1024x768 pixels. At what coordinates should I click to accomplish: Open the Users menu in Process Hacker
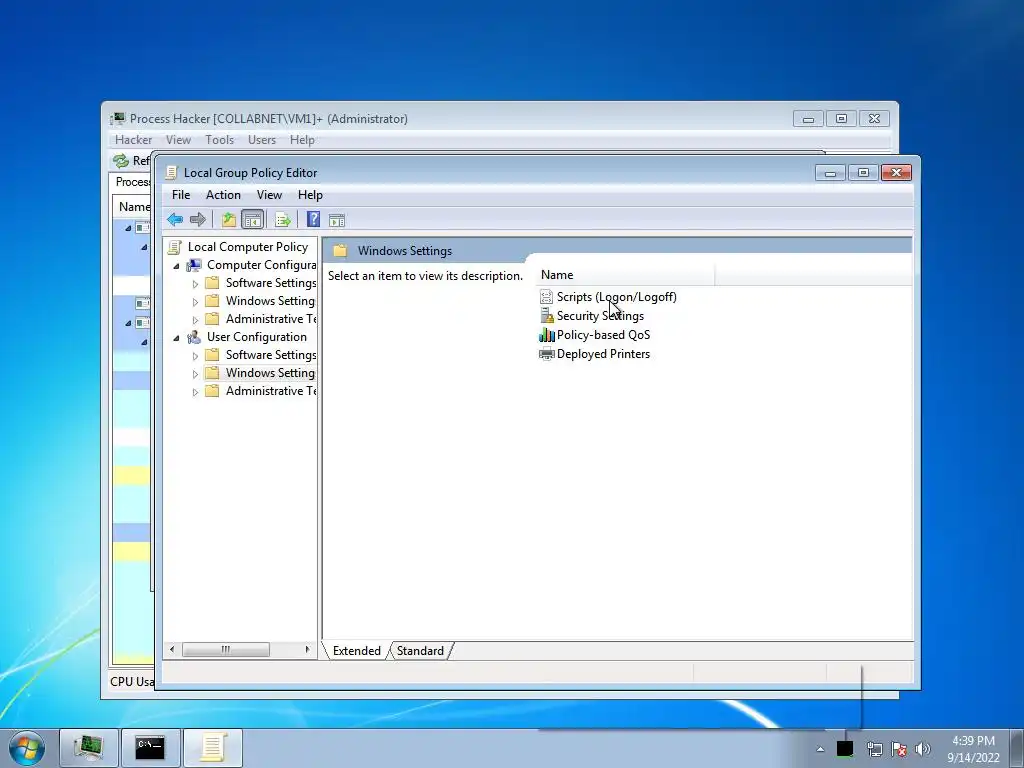point(262,140)
